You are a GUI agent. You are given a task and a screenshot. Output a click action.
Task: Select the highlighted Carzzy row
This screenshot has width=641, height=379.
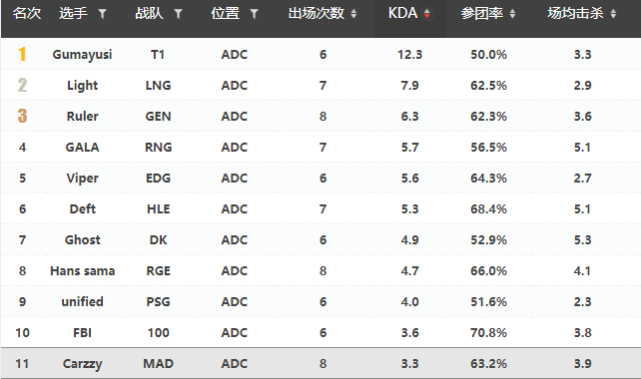tap(320, 363)
